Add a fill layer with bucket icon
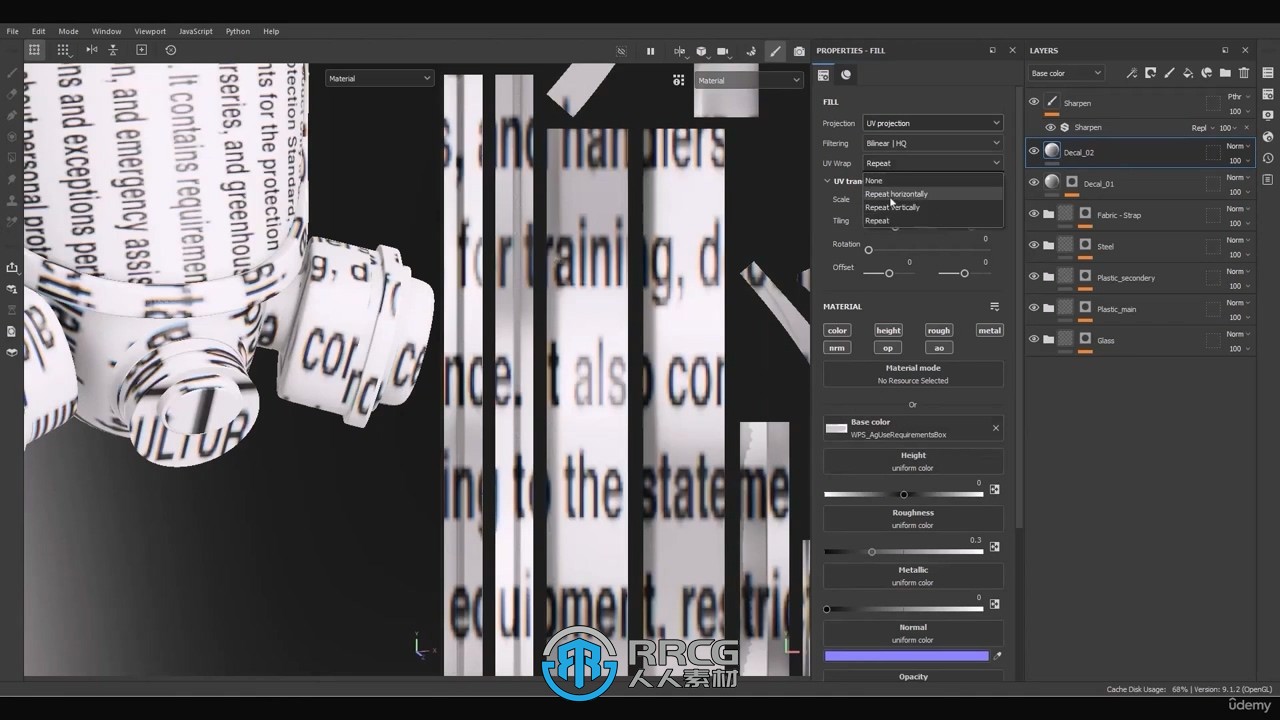 (1188, 73)
